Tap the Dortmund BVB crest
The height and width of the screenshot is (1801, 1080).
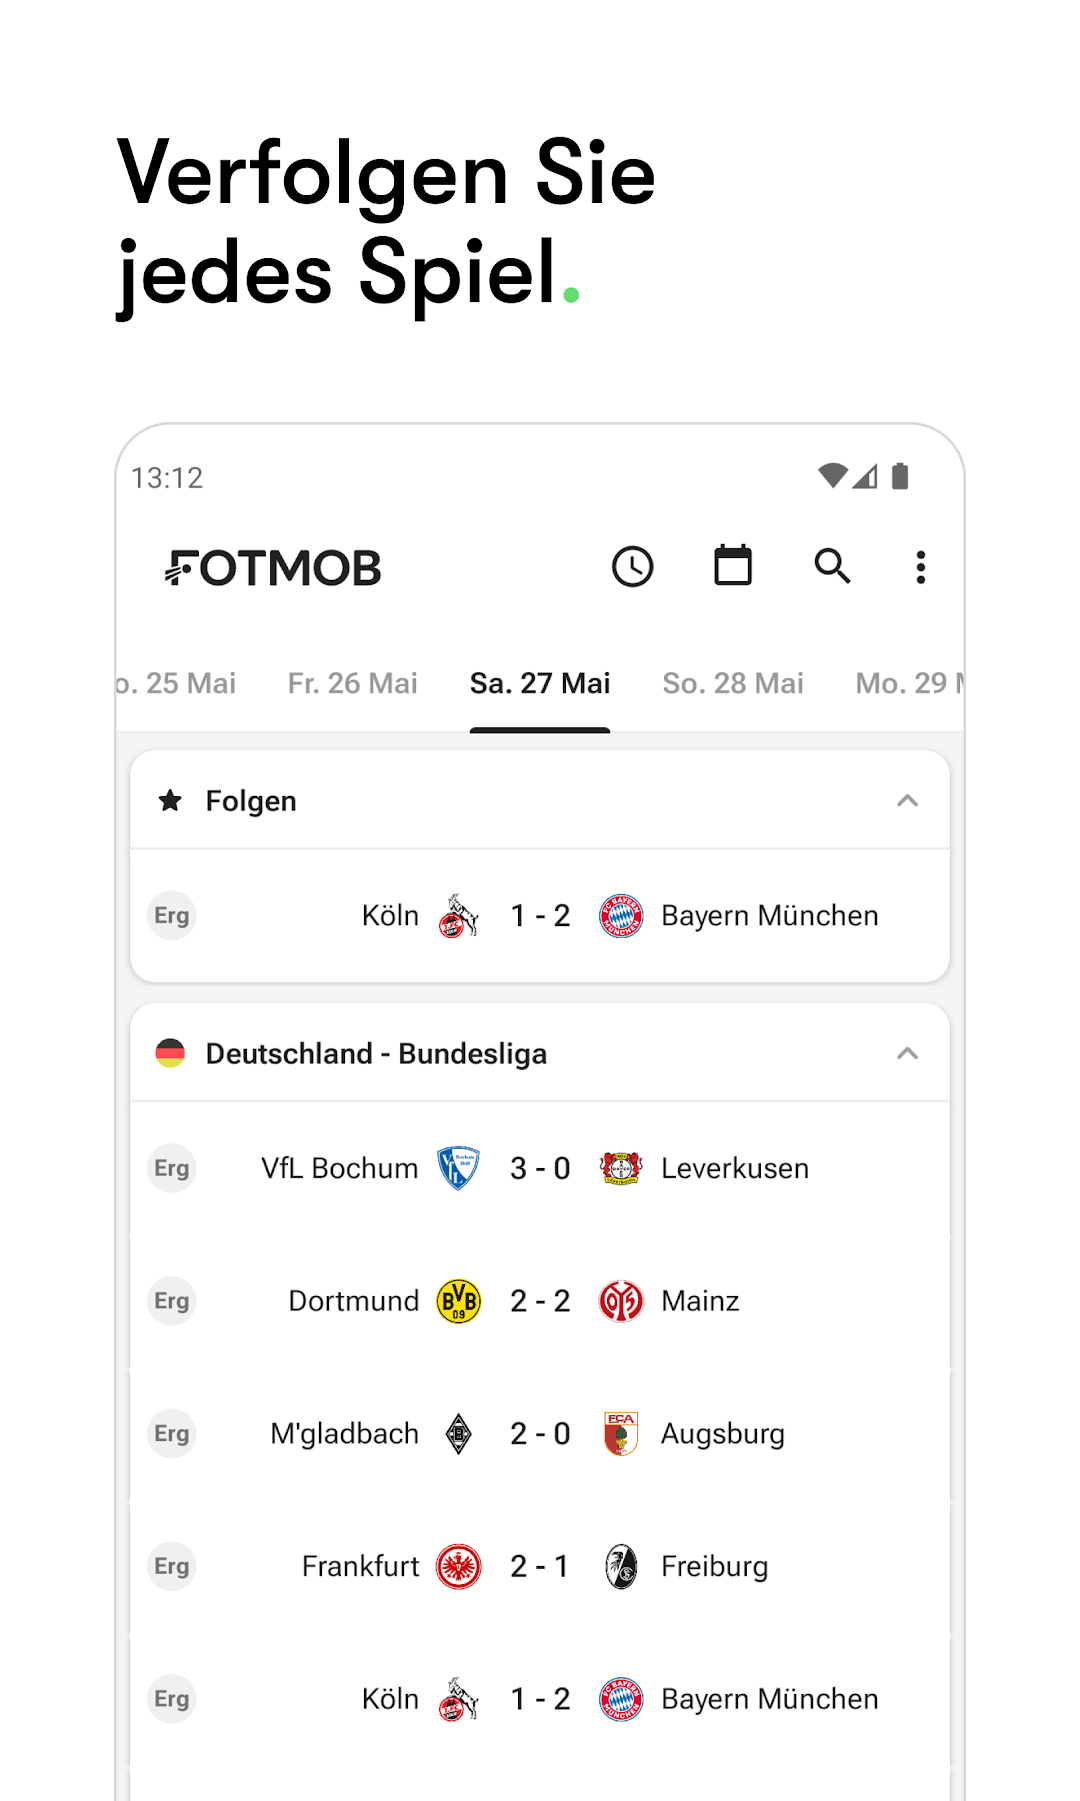pos(459,1301)
